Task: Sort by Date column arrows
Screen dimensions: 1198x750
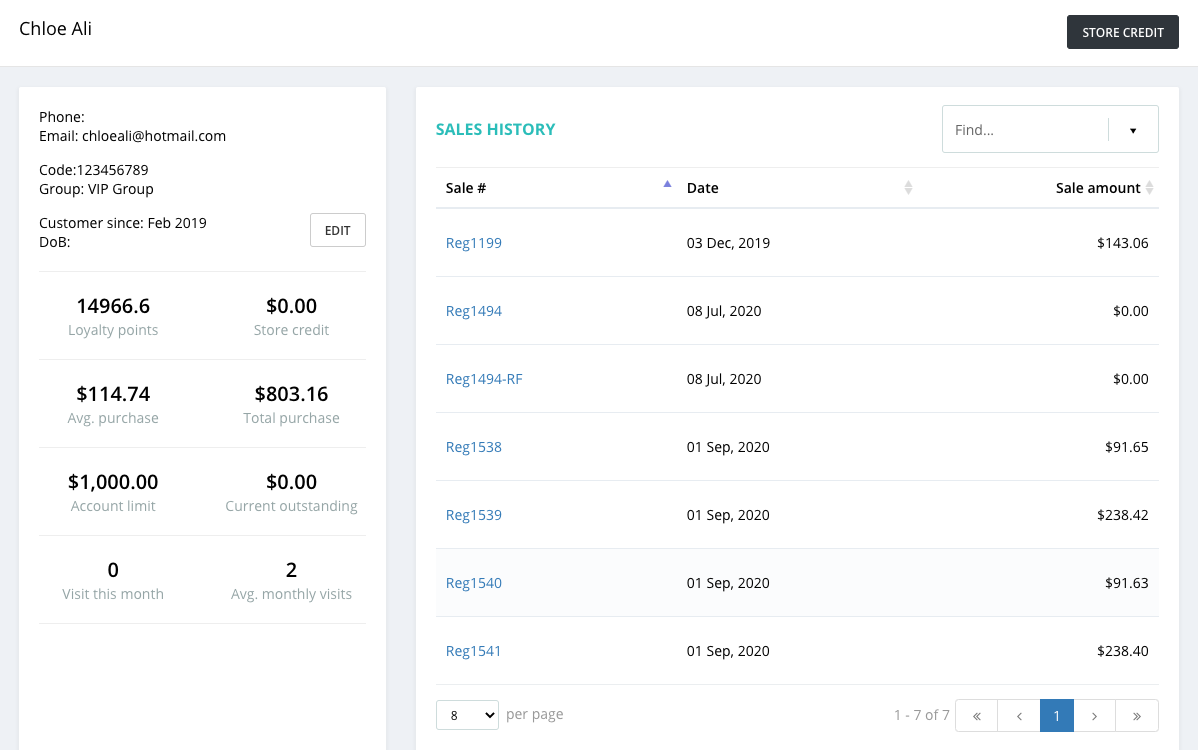Action: 908,188
